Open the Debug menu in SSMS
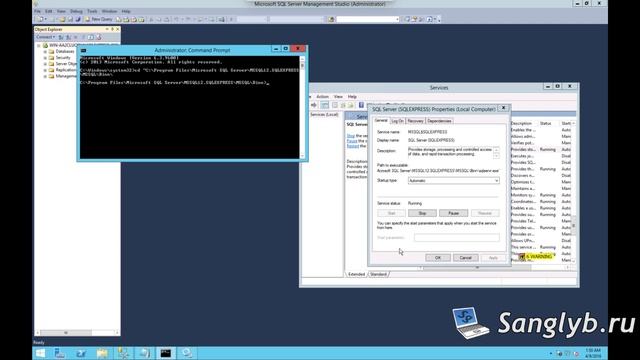This screenshot has height=360, width=640. point(76,11)
